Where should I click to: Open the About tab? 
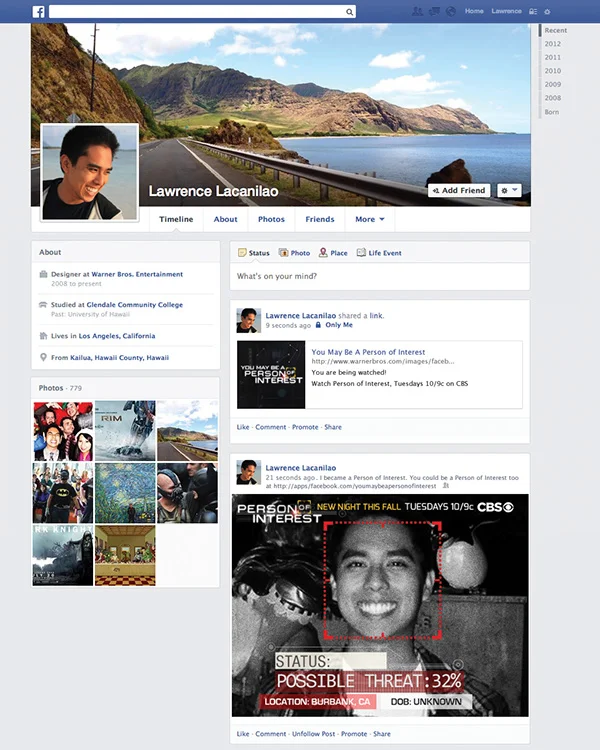pos(225,219)
